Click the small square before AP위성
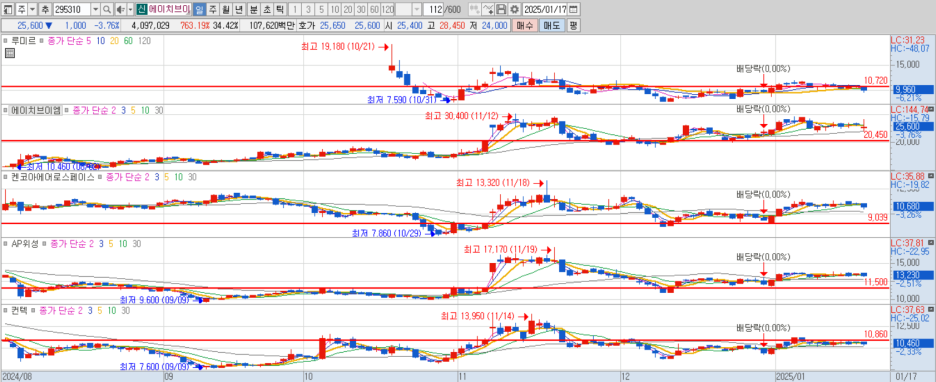The image size is (936, 382). (x=5, y=244)
